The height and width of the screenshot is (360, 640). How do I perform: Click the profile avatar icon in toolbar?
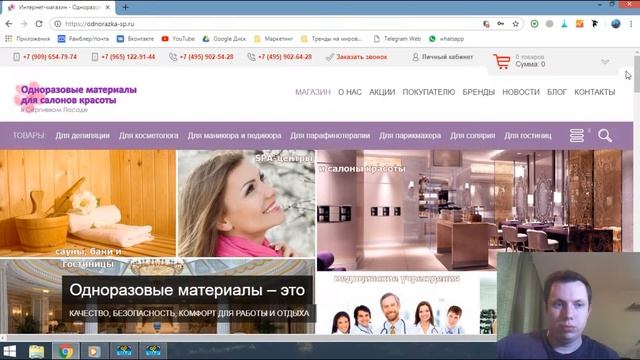pyautogui.click(x=616, y=24)
